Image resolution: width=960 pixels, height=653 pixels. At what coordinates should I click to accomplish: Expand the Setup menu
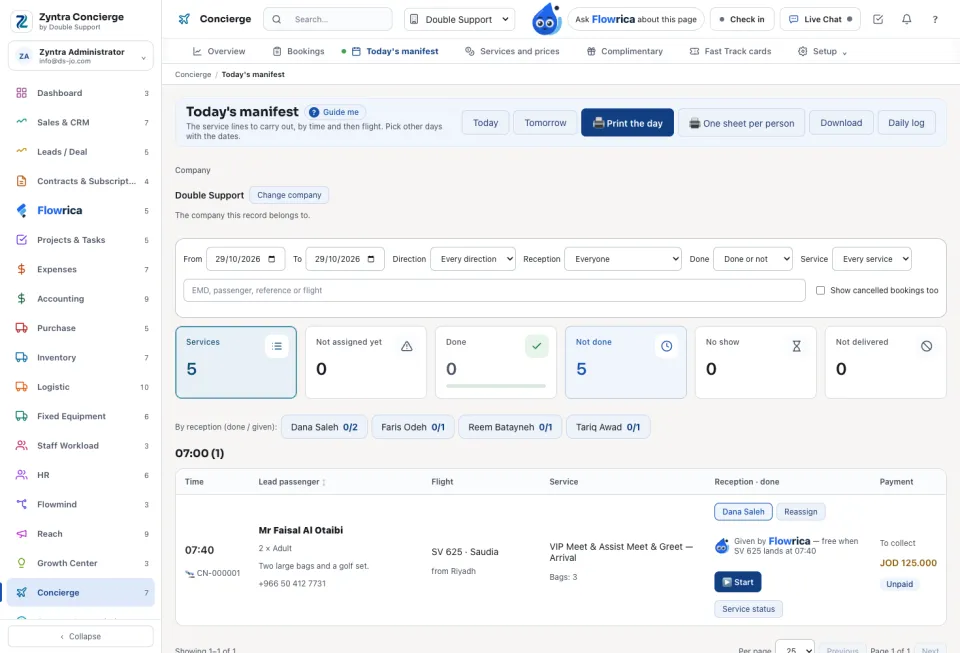[x=822, y=51]
